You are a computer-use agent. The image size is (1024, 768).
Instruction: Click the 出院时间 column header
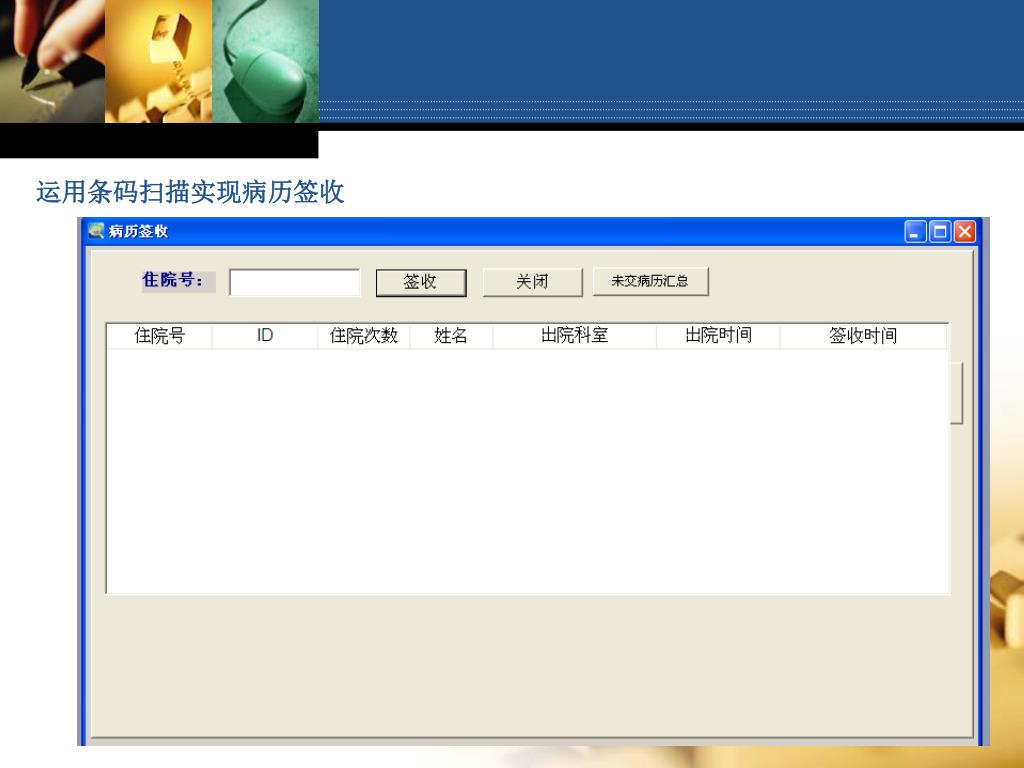(718, 336)
